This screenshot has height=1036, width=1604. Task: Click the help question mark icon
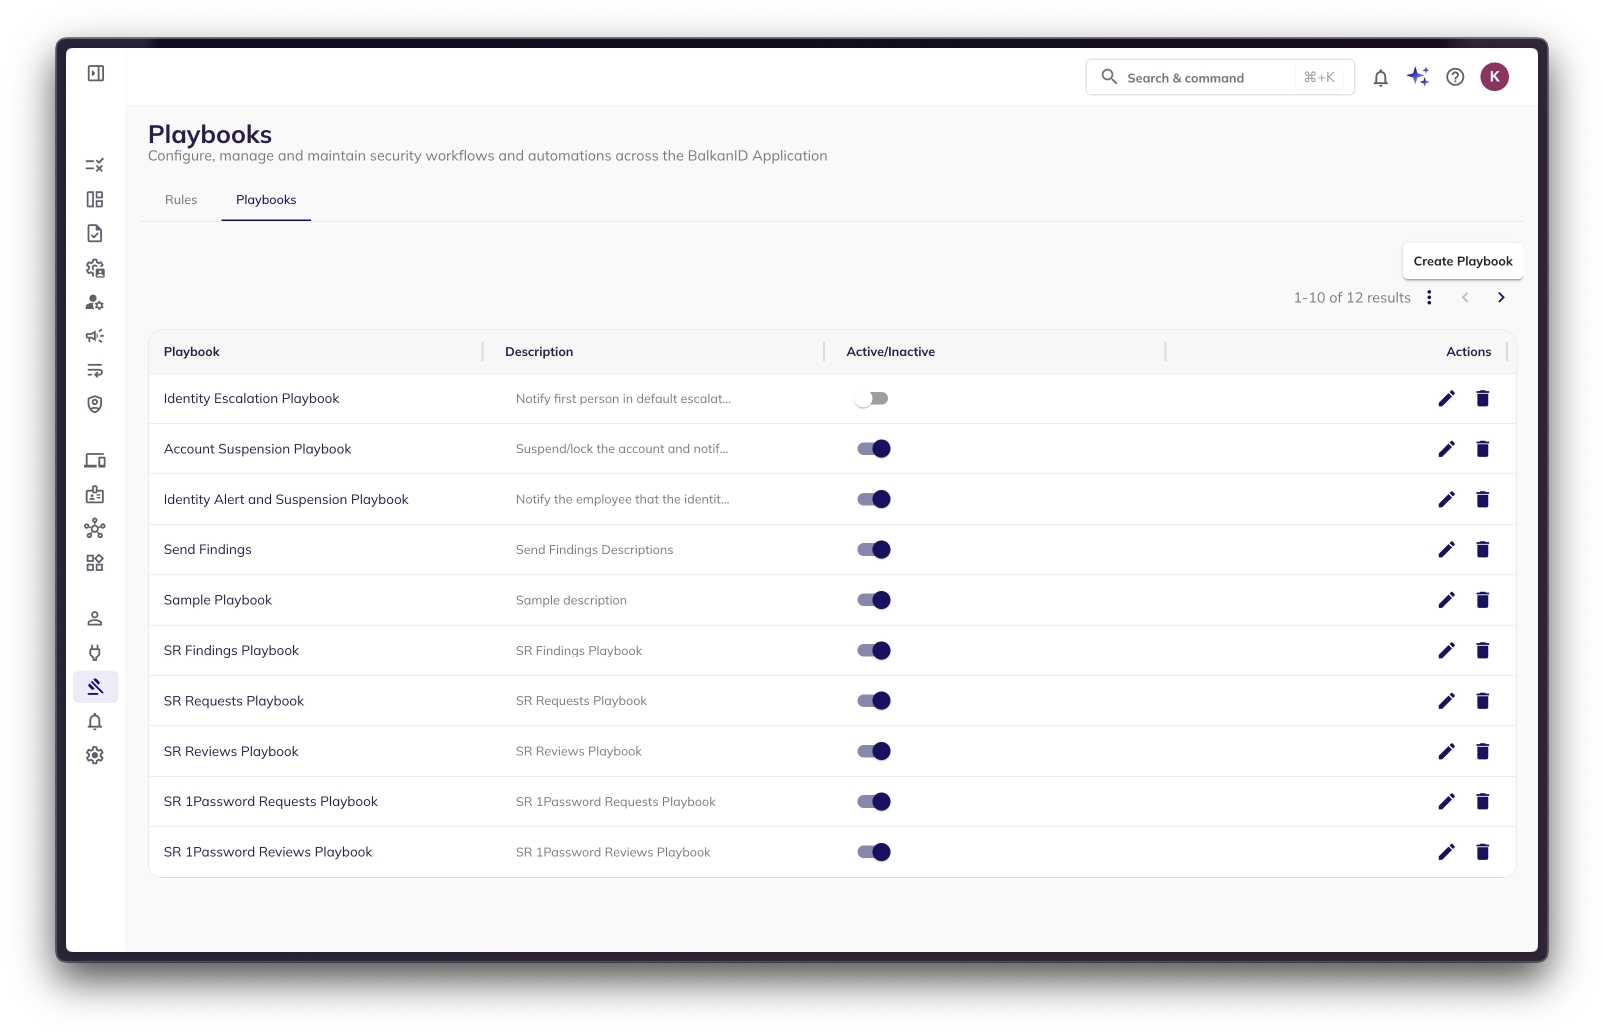click(x=1455, y=77)
